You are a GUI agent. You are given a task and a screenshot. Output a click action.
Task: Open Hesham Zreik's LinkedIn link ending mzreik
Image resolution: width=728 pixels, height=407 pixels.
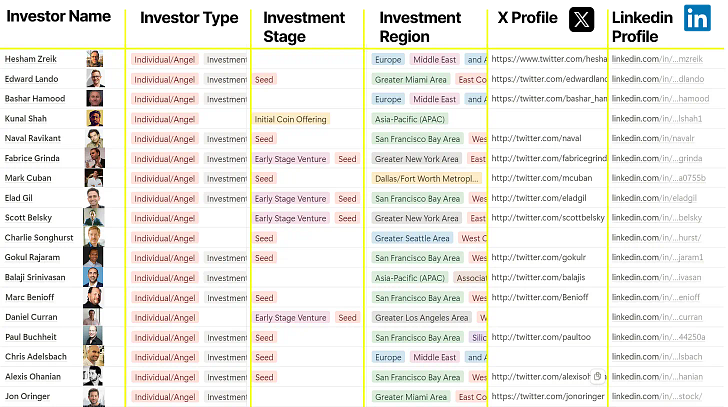(x=657, y=59)
